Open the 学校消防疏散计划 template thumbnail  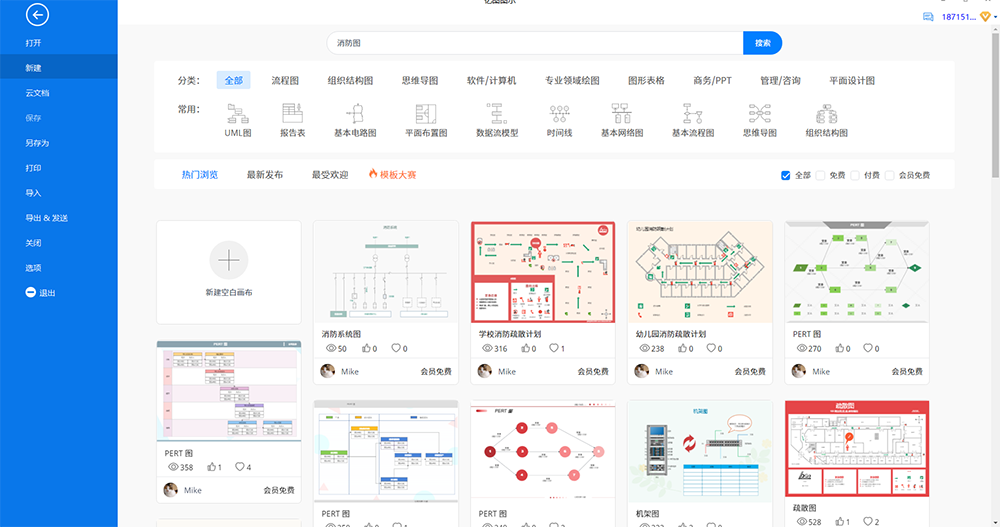coord(543,272)
